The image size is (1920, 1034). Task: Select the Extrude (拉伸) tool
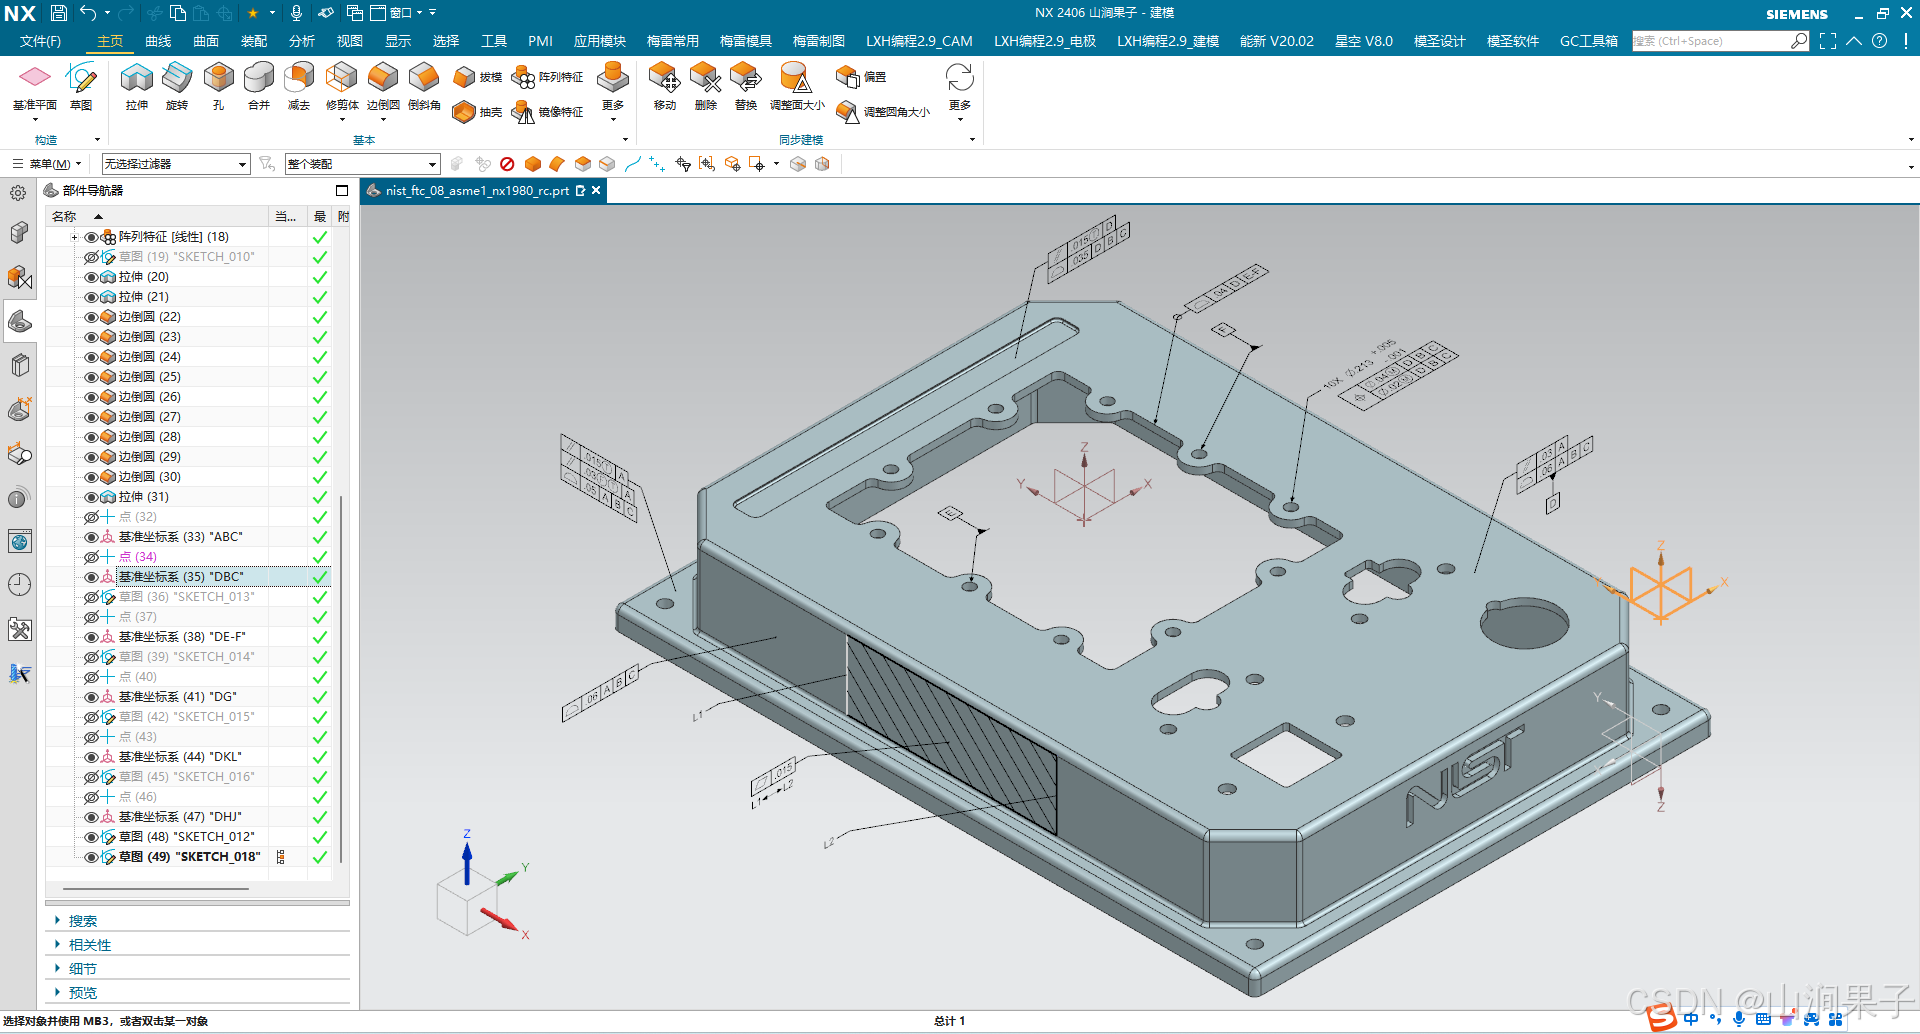click(x=137, y=86)
